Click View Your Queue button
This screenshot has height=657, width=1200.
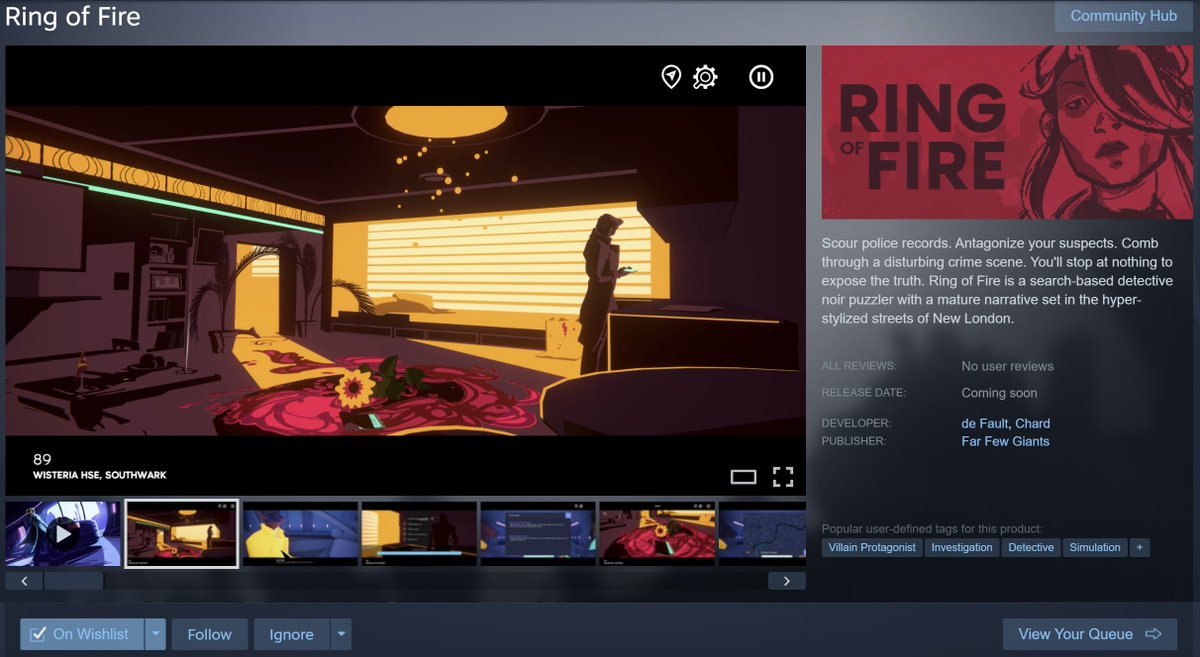point(1089,634)
